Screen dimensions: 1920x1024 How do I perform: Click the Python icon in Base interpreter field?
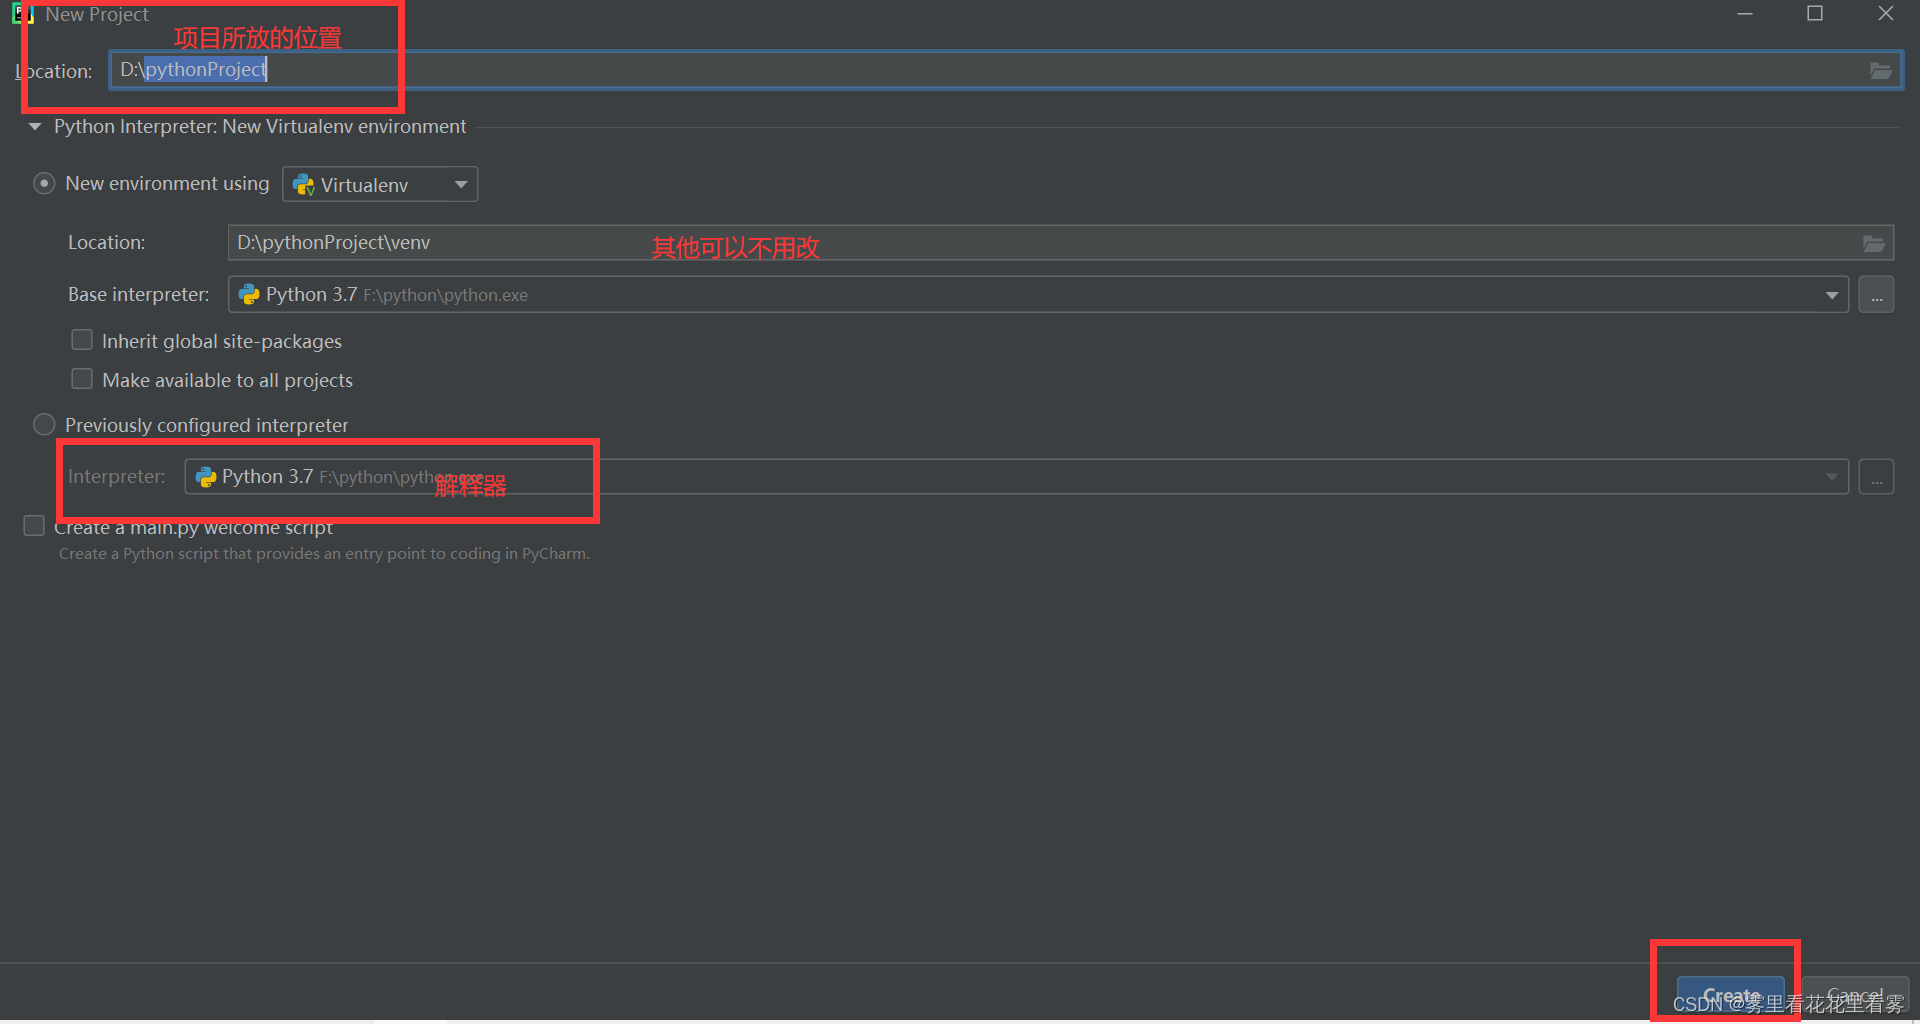pyautogui.click(x=249, y=295)
